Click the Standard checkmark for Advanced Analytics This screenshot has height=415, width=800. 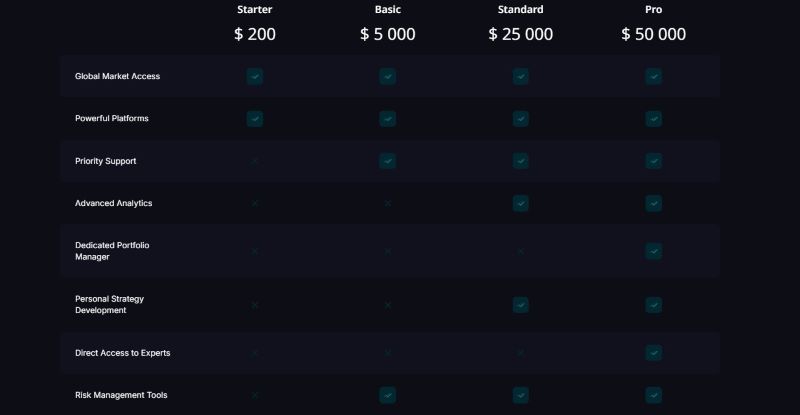click(x=520, y=203)
